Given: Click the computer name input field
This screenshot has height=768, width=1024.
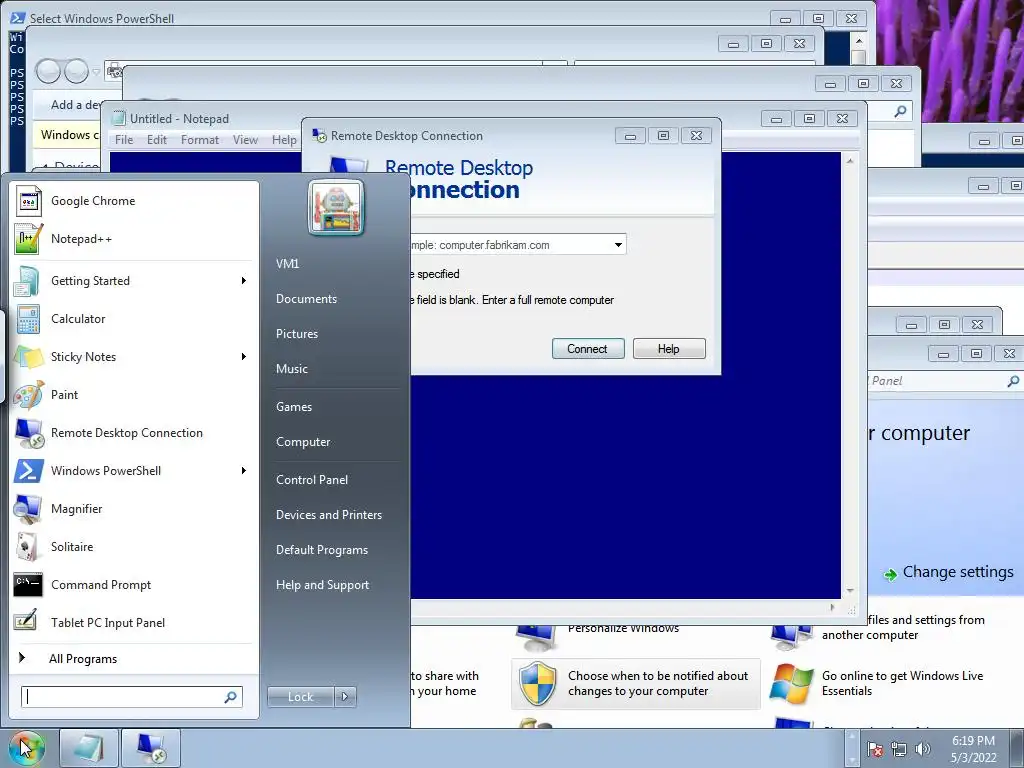Looking at the screenshot, I should click(509, 245).
